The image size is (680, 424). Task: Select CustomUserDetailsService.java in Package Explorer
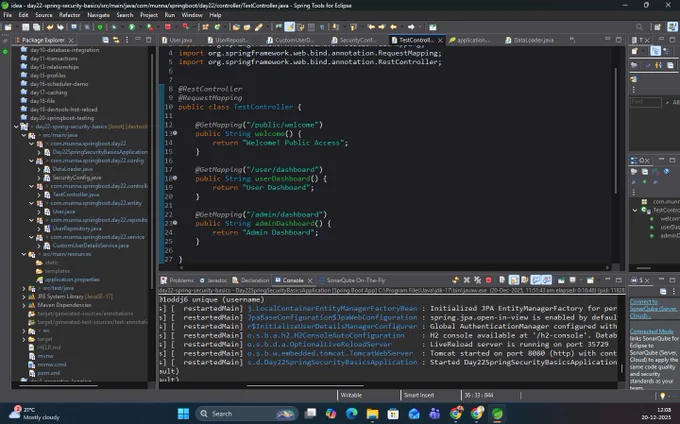click(x=90, y=246)
